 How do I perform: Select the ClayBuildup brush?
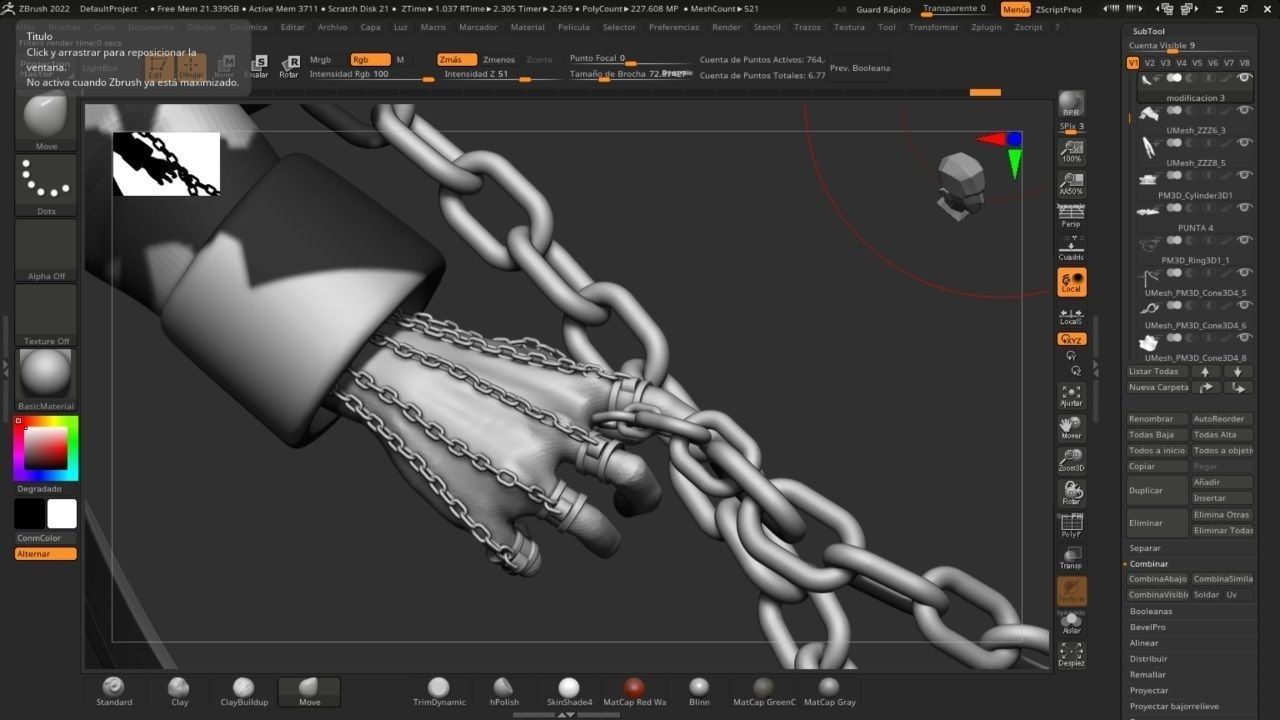tap(244, 692)
